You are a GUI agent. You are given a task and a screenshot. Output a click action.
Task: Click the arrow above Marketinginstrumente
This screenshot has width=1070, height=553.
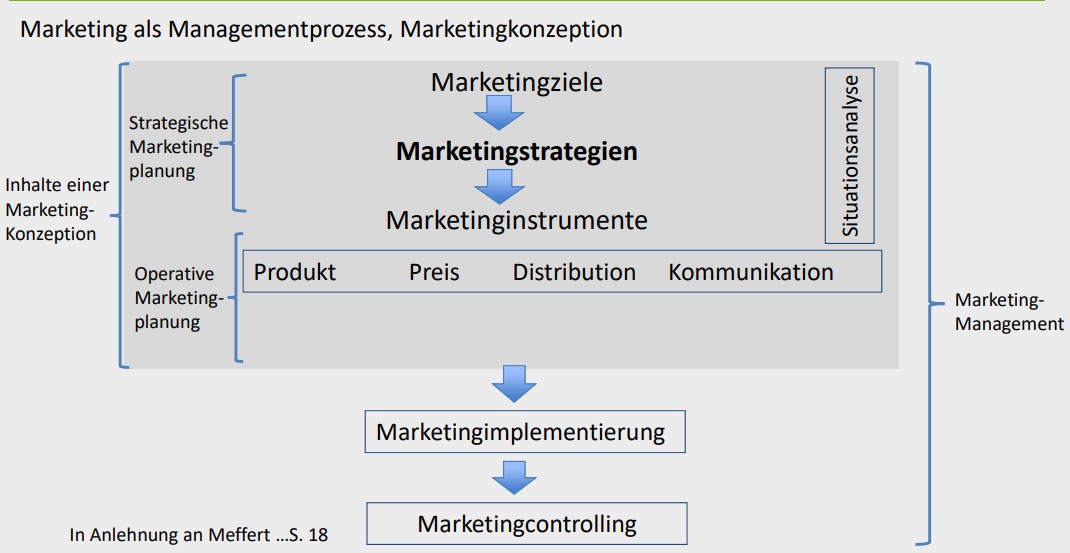(x=499, y=185)
